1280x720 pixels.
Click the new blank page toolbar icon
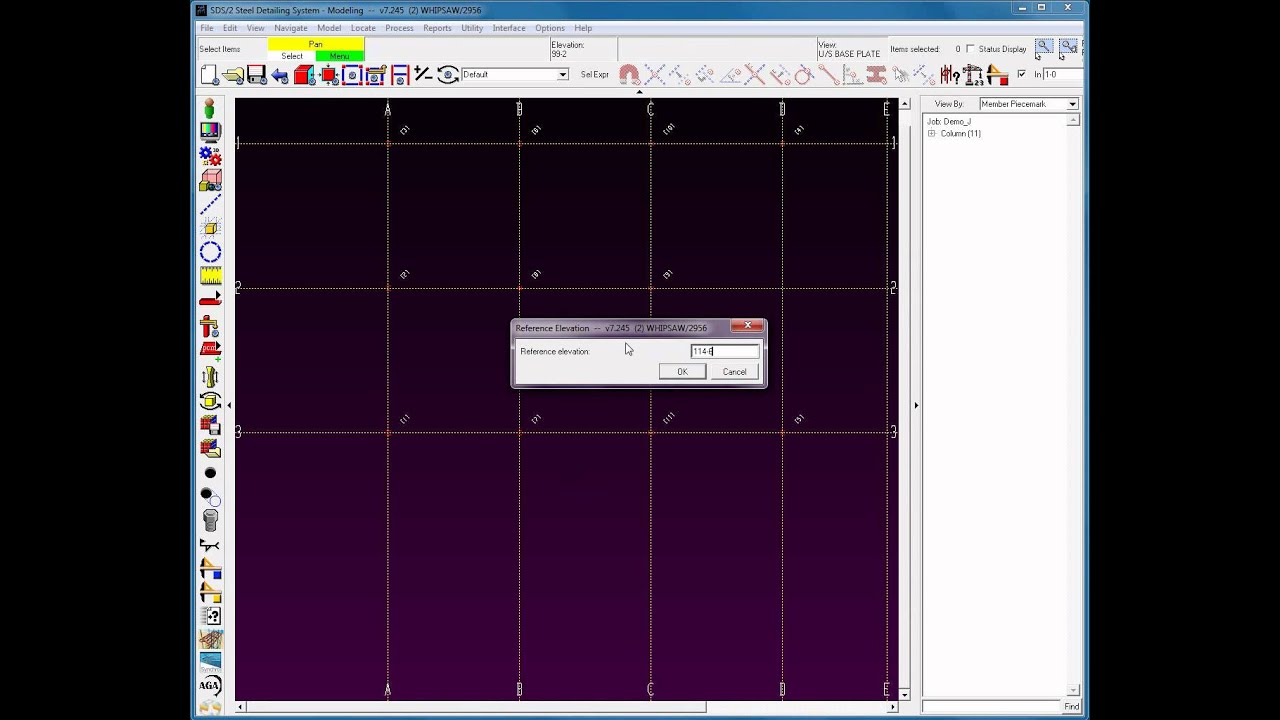click(x=209, y=75)
